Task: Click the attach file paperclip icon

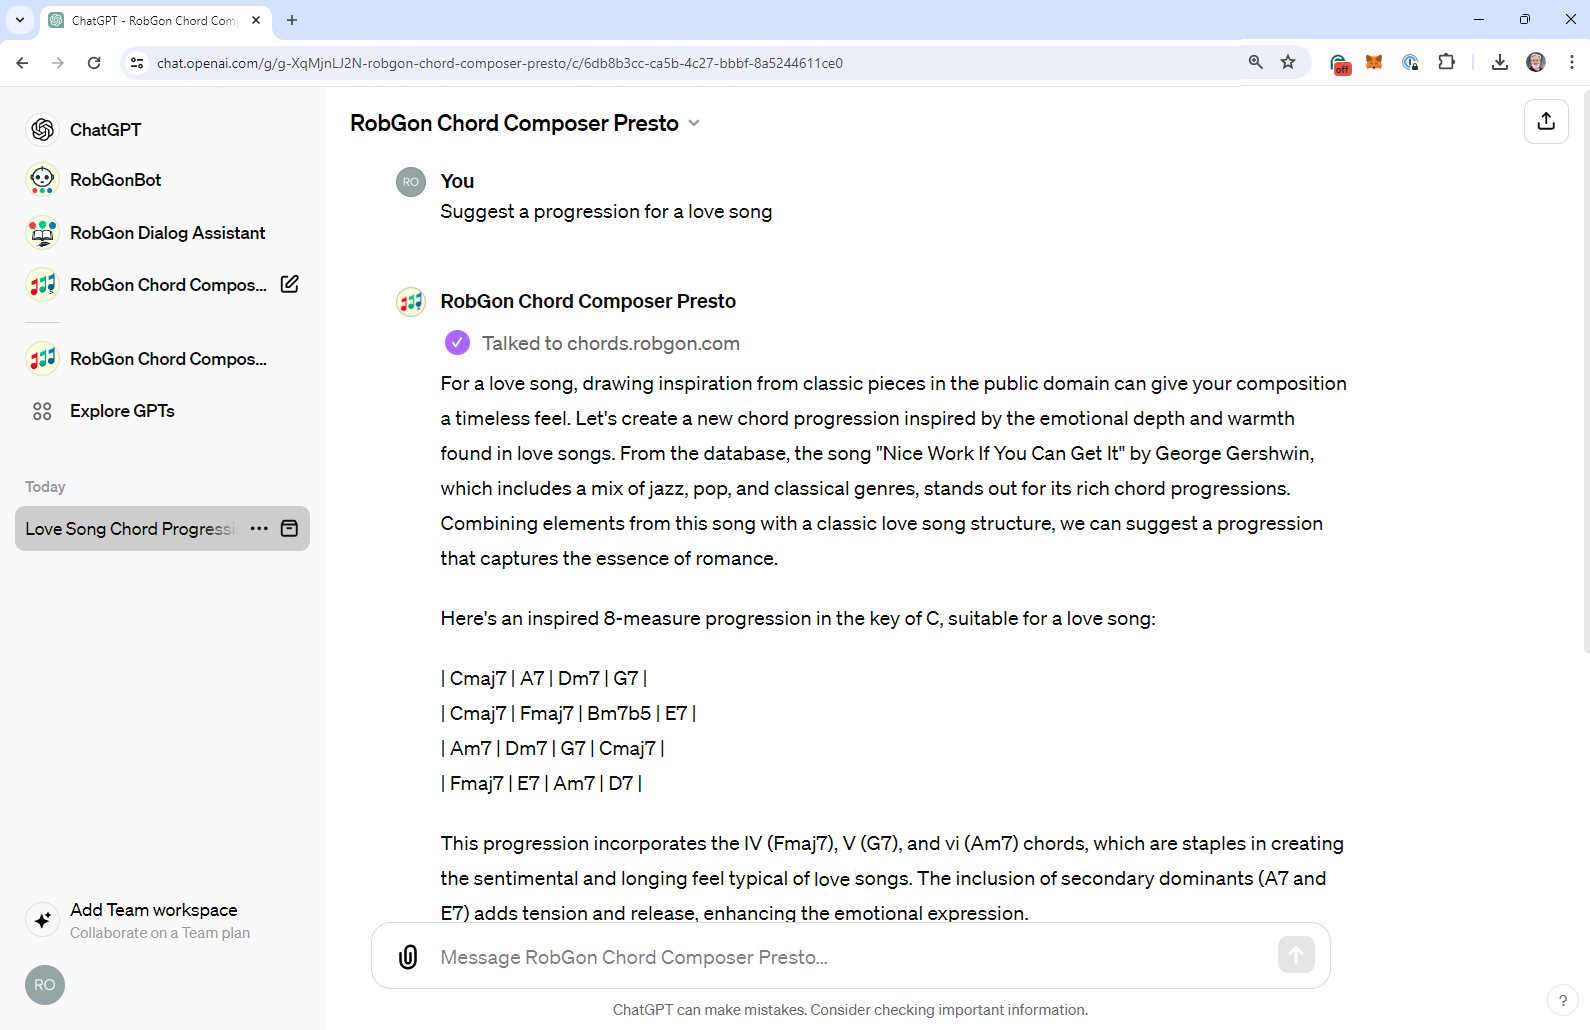Action: pos(408,957)
